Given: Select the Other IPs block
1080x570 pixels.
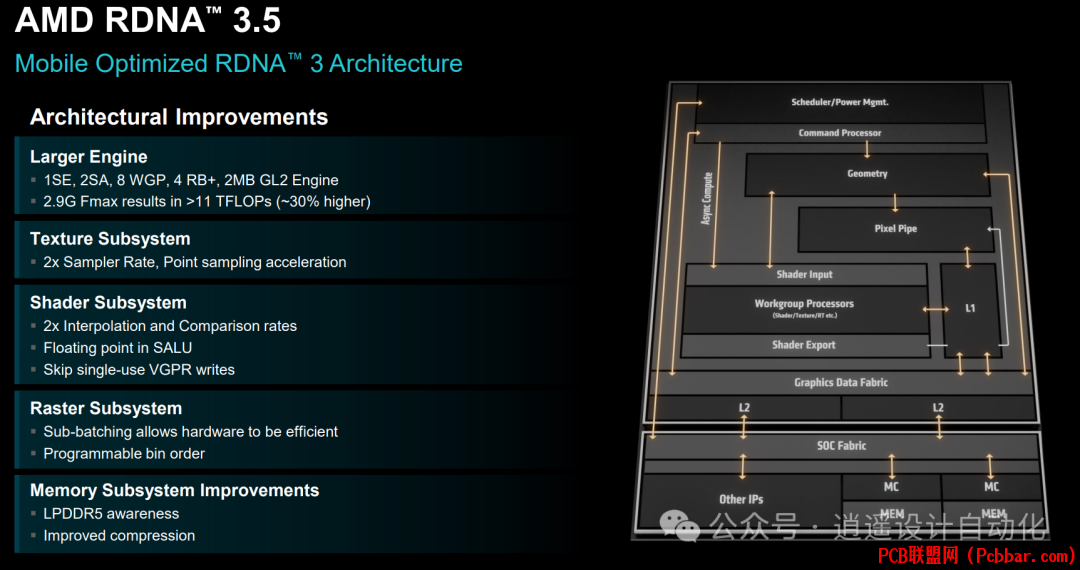Looking at the screenshot, I should click(741, 500).
